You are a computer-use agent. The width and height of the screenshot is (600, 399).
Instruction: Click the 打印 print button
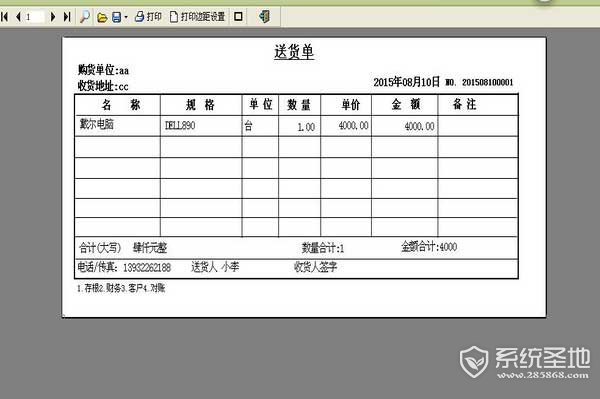tap(148, 16)
